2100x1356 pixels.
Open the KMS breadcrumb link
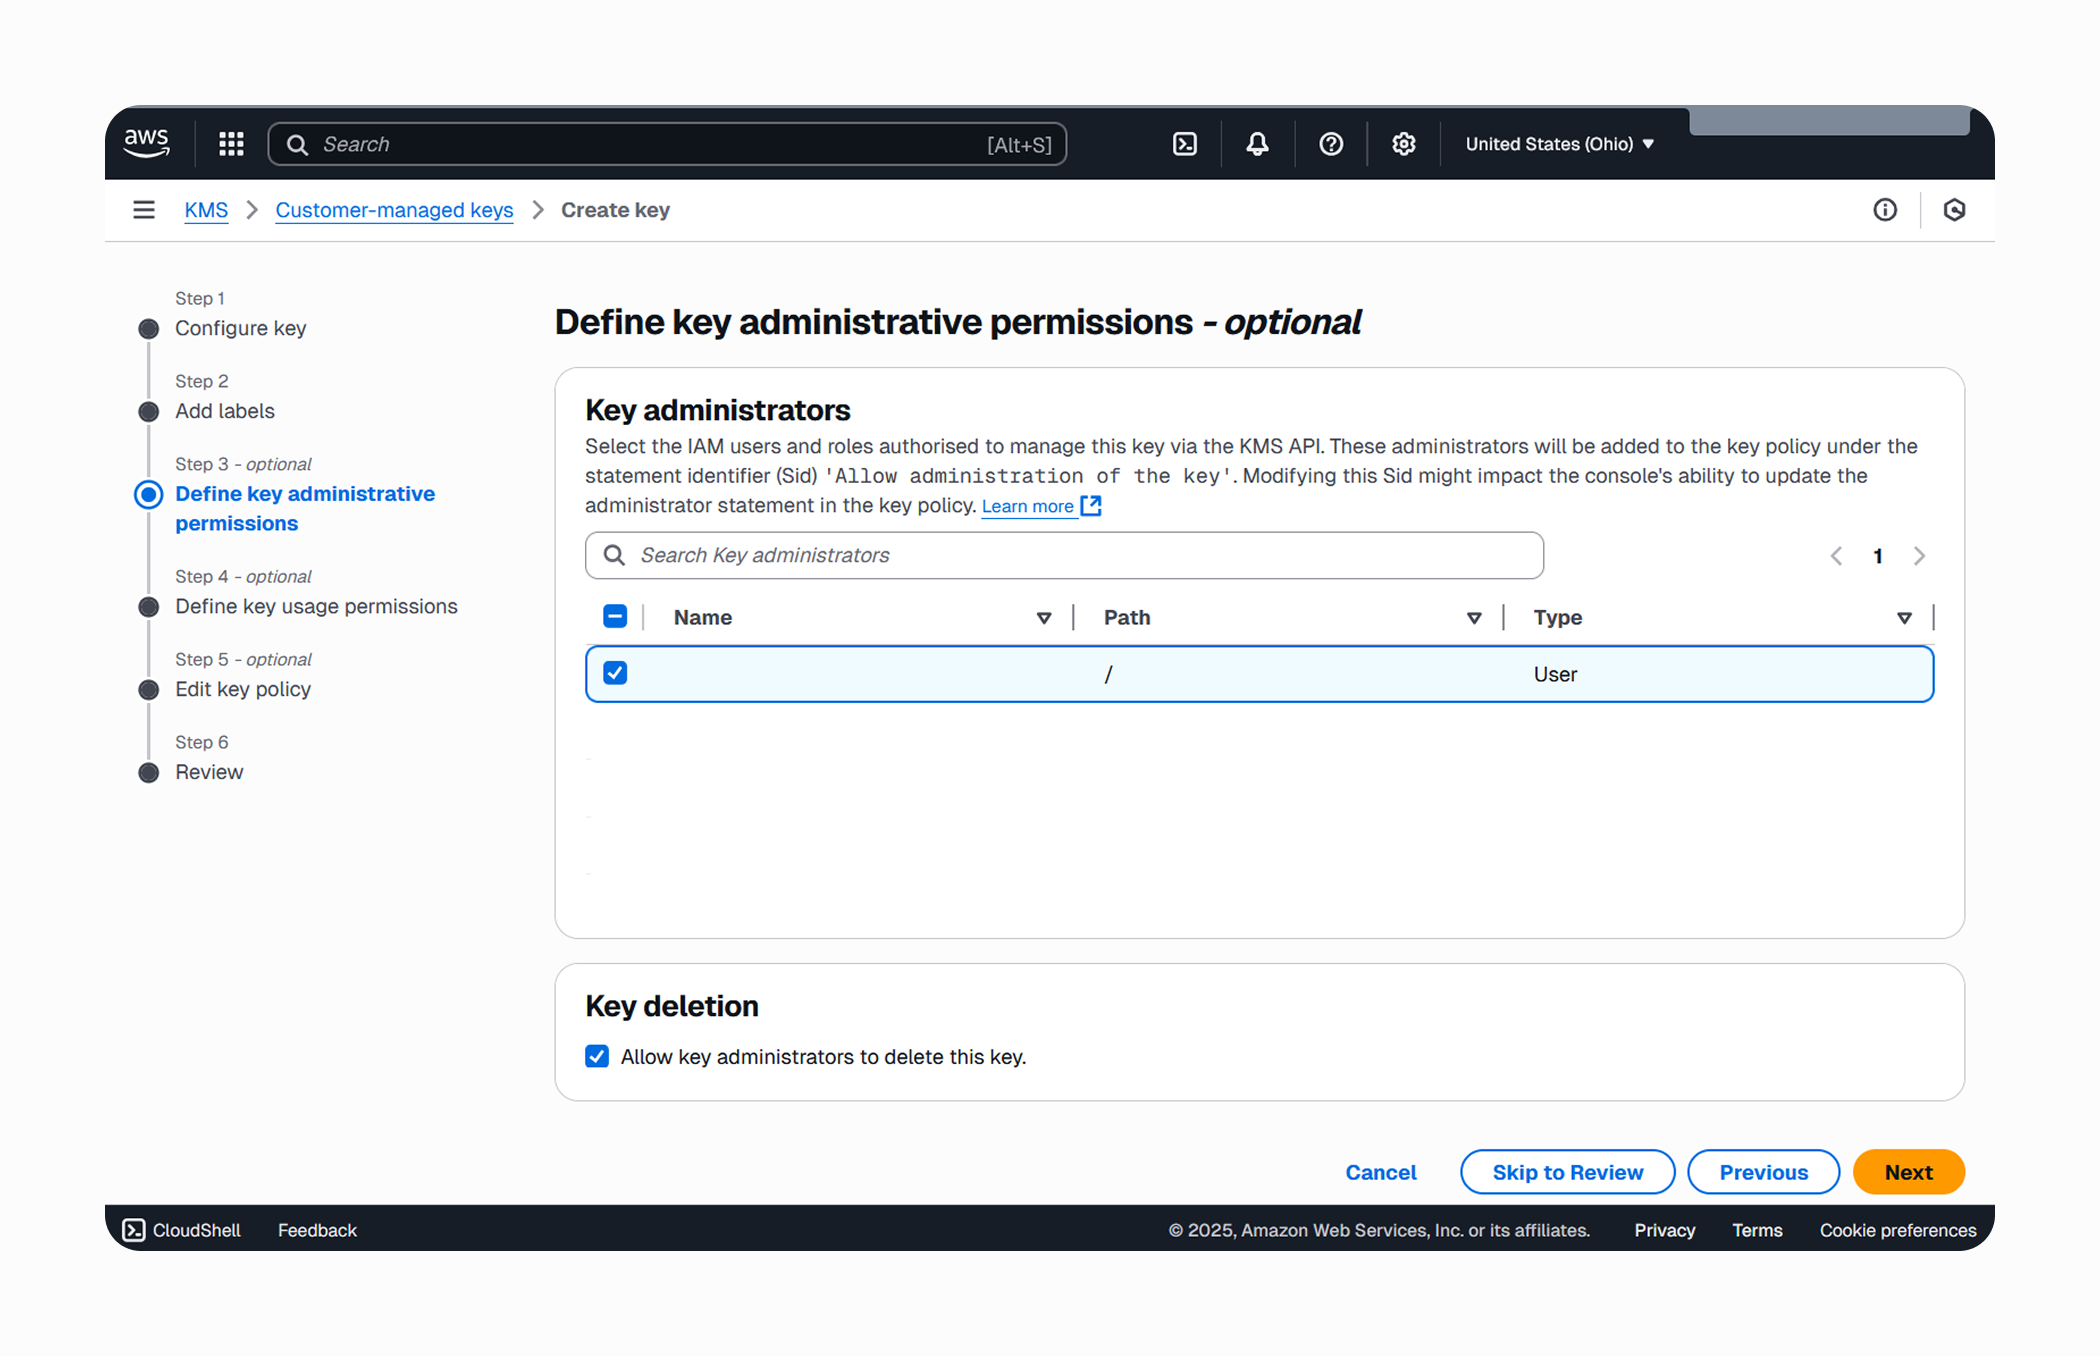click(x=206, y=210)
